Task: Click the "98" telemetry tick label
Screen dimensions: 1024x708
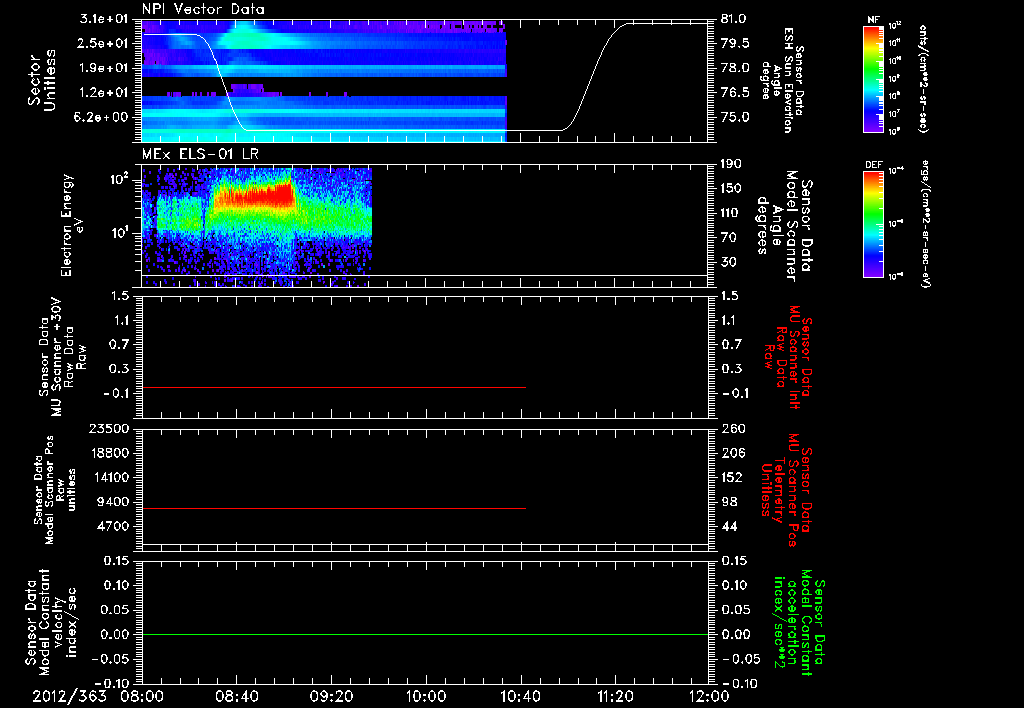Action: click(729, 502)
